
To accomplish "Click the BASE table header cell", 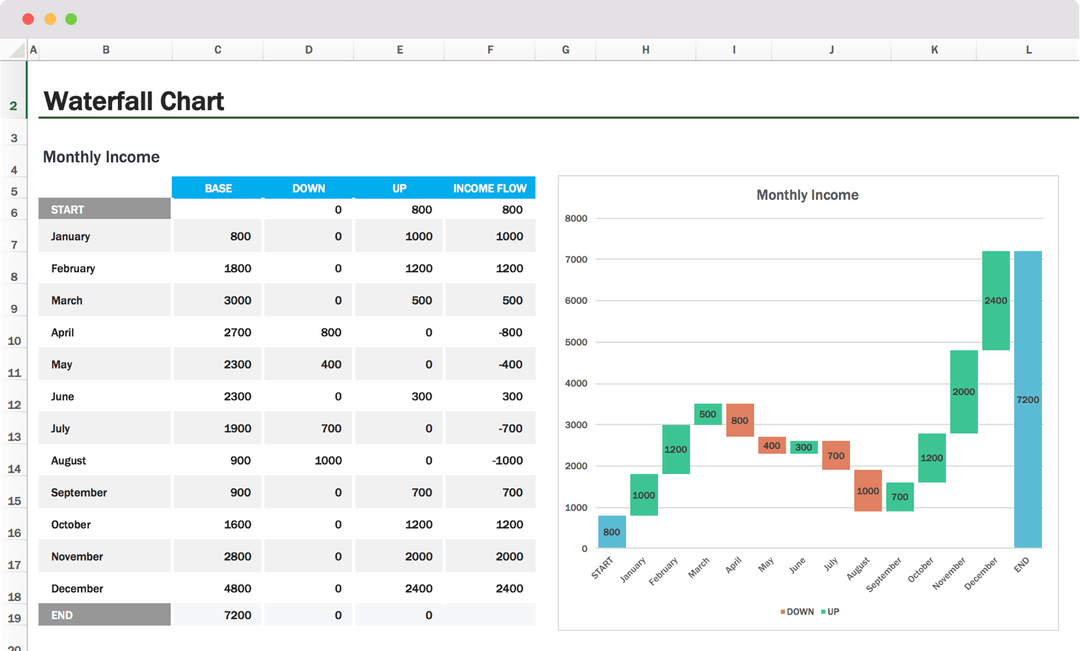I will click(218, 188).
